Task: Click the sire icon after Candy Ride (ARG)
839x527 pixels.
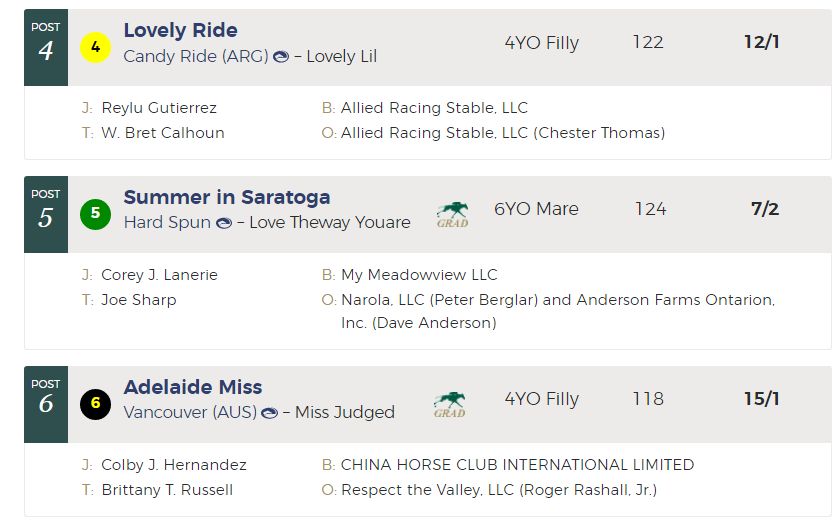Action: pos(281,56)
